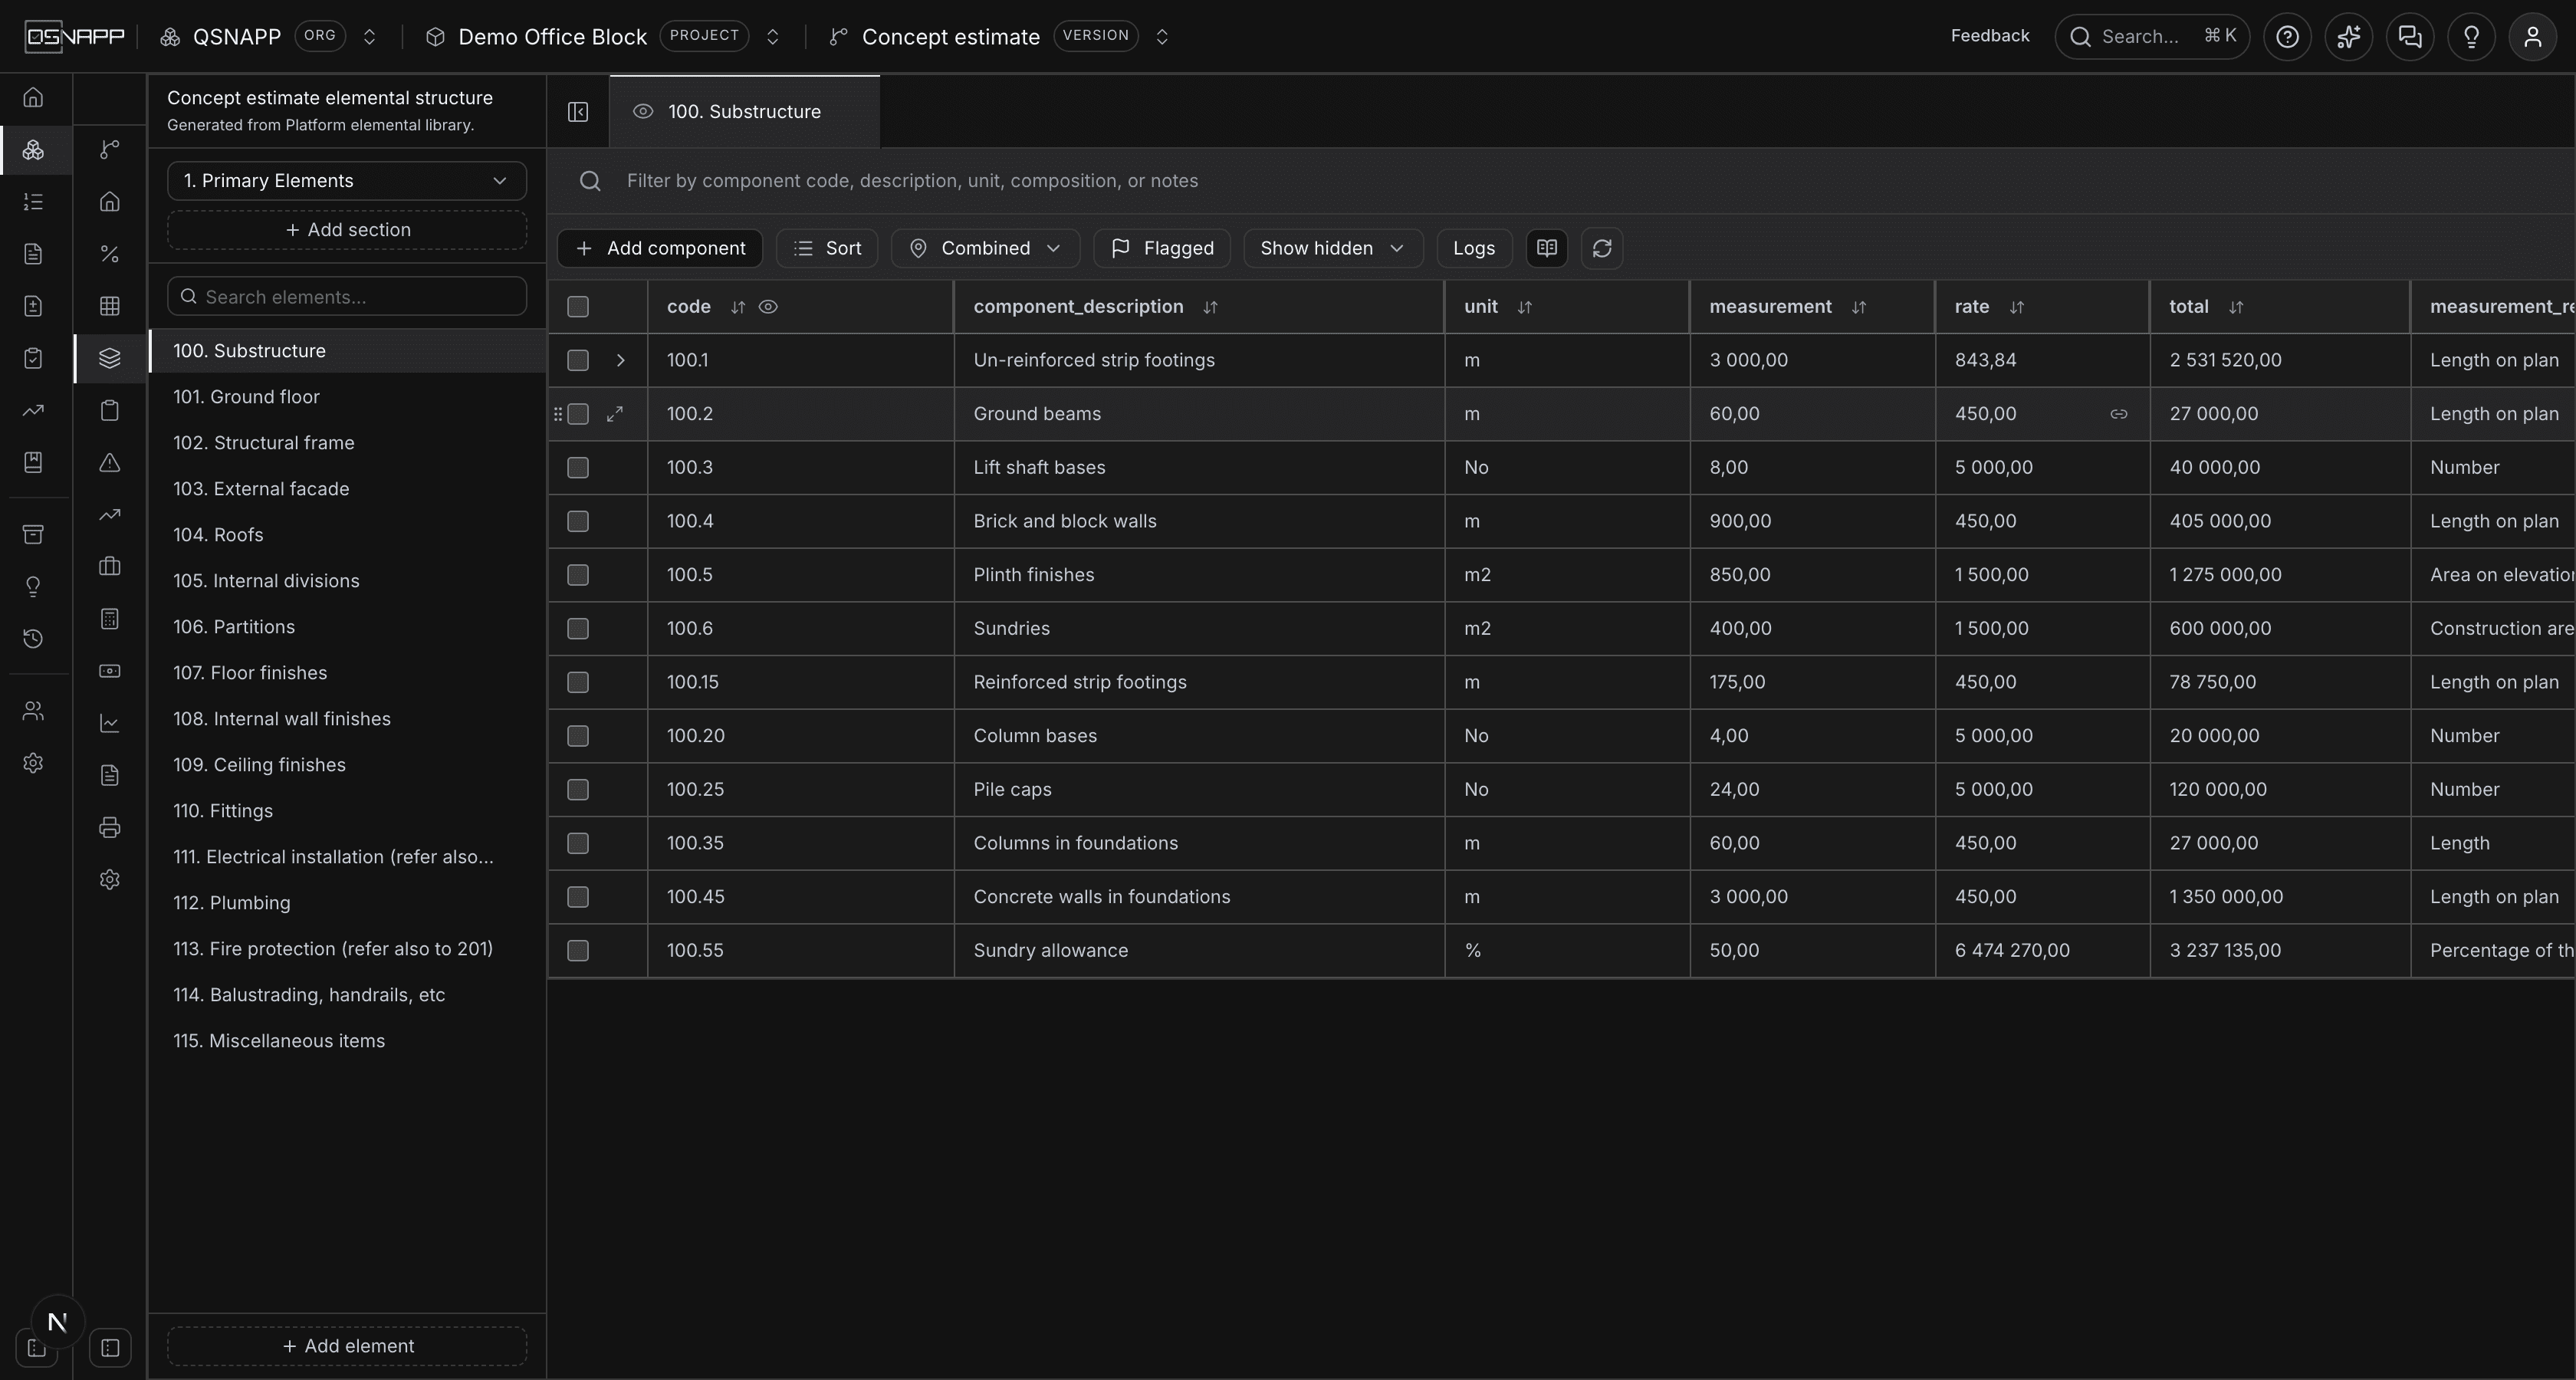Open the Concept estimate version switcher

[1162, 37]
